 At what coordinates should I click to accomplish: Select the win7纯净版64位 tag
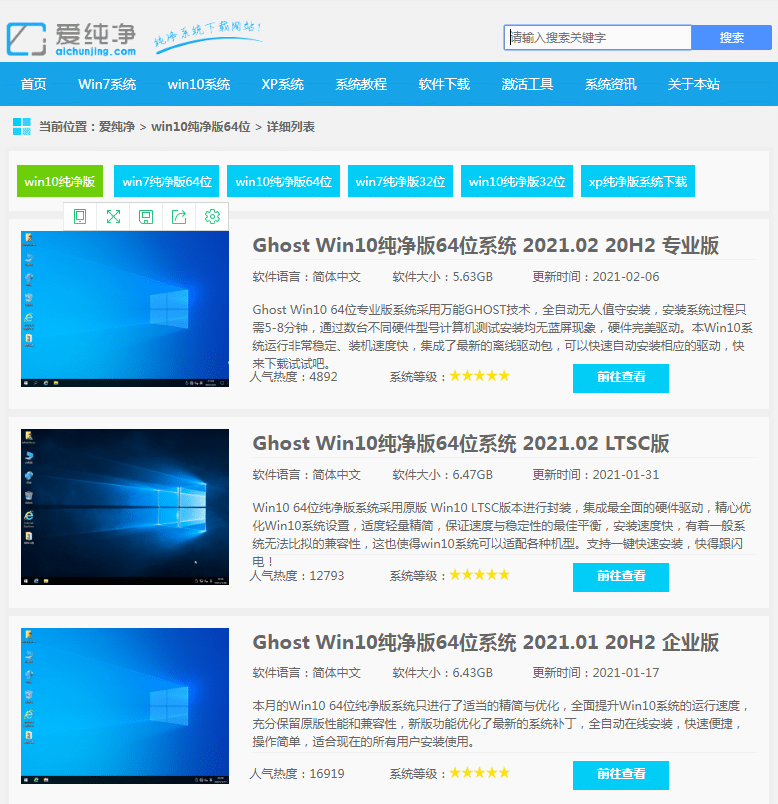coord(167,181)
